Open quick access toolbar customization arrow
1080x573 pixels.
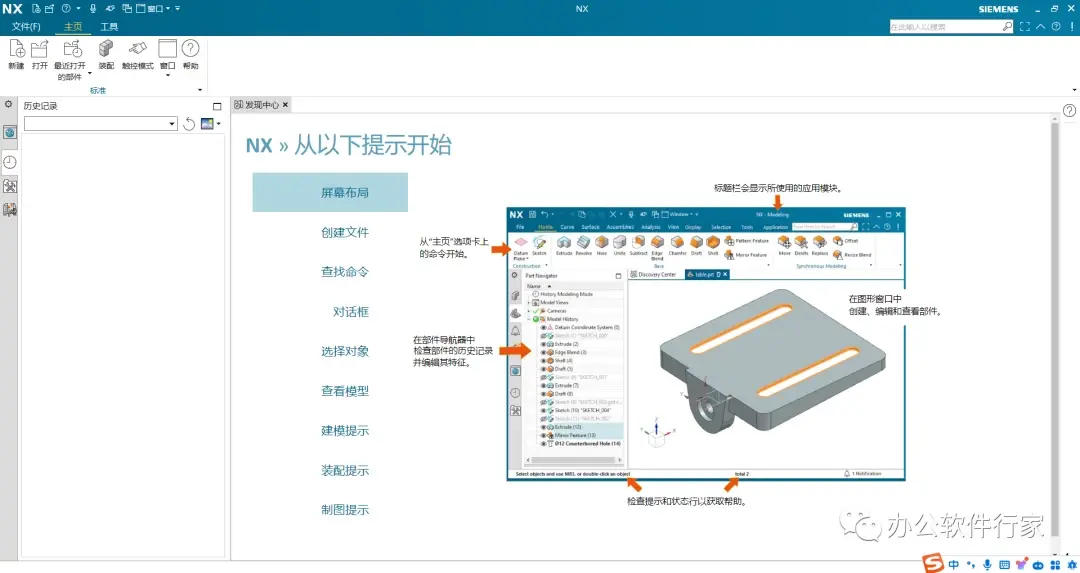click(178, 9)
